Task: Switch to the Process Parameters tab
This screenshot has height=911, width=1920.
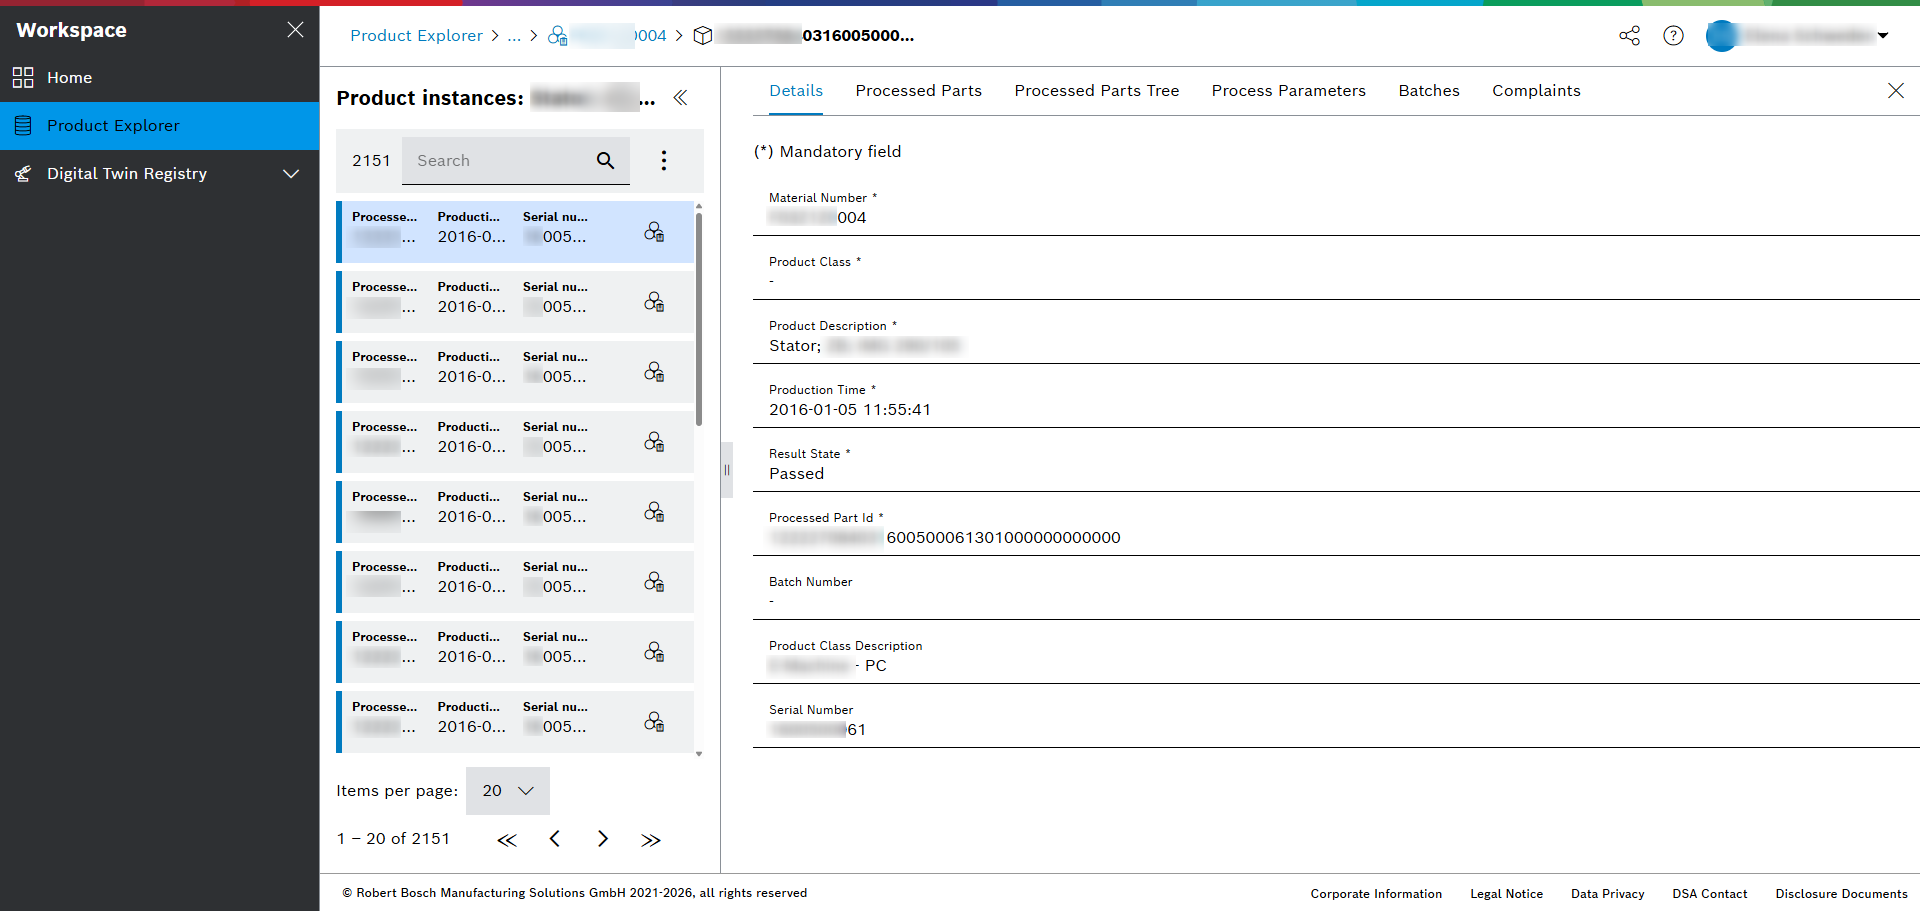Action: (x=1288, y=91)
